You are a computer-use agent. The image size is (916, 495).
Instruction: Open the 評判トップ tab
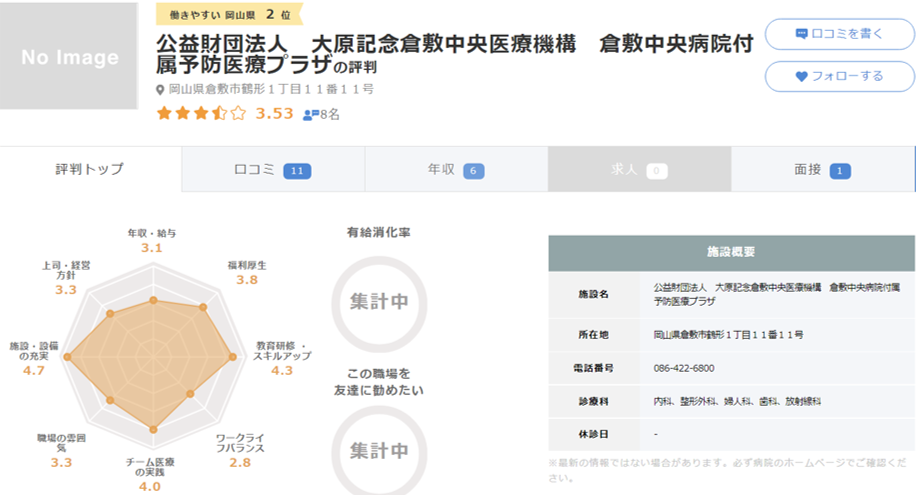[x=91, y=169]
